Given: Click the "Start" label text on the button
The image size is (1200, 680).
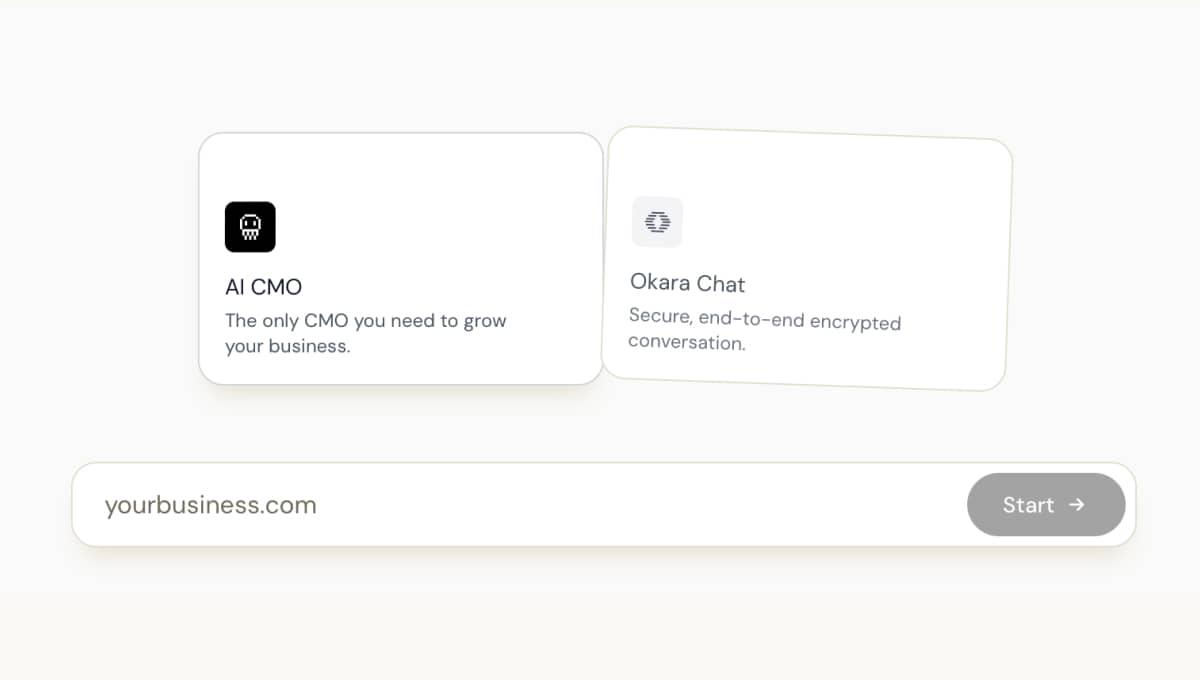Looking at the screenshot, I should tap(1028, 505).
